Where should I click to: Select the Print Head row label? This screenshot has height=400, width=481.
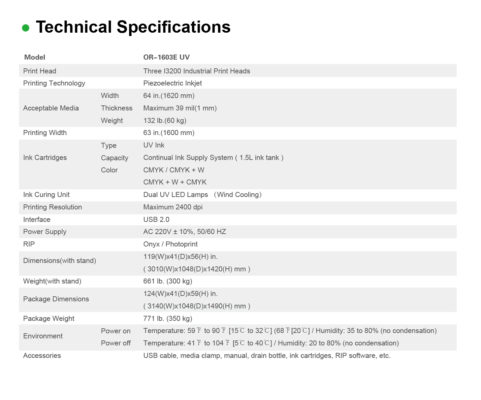[40, 71]
